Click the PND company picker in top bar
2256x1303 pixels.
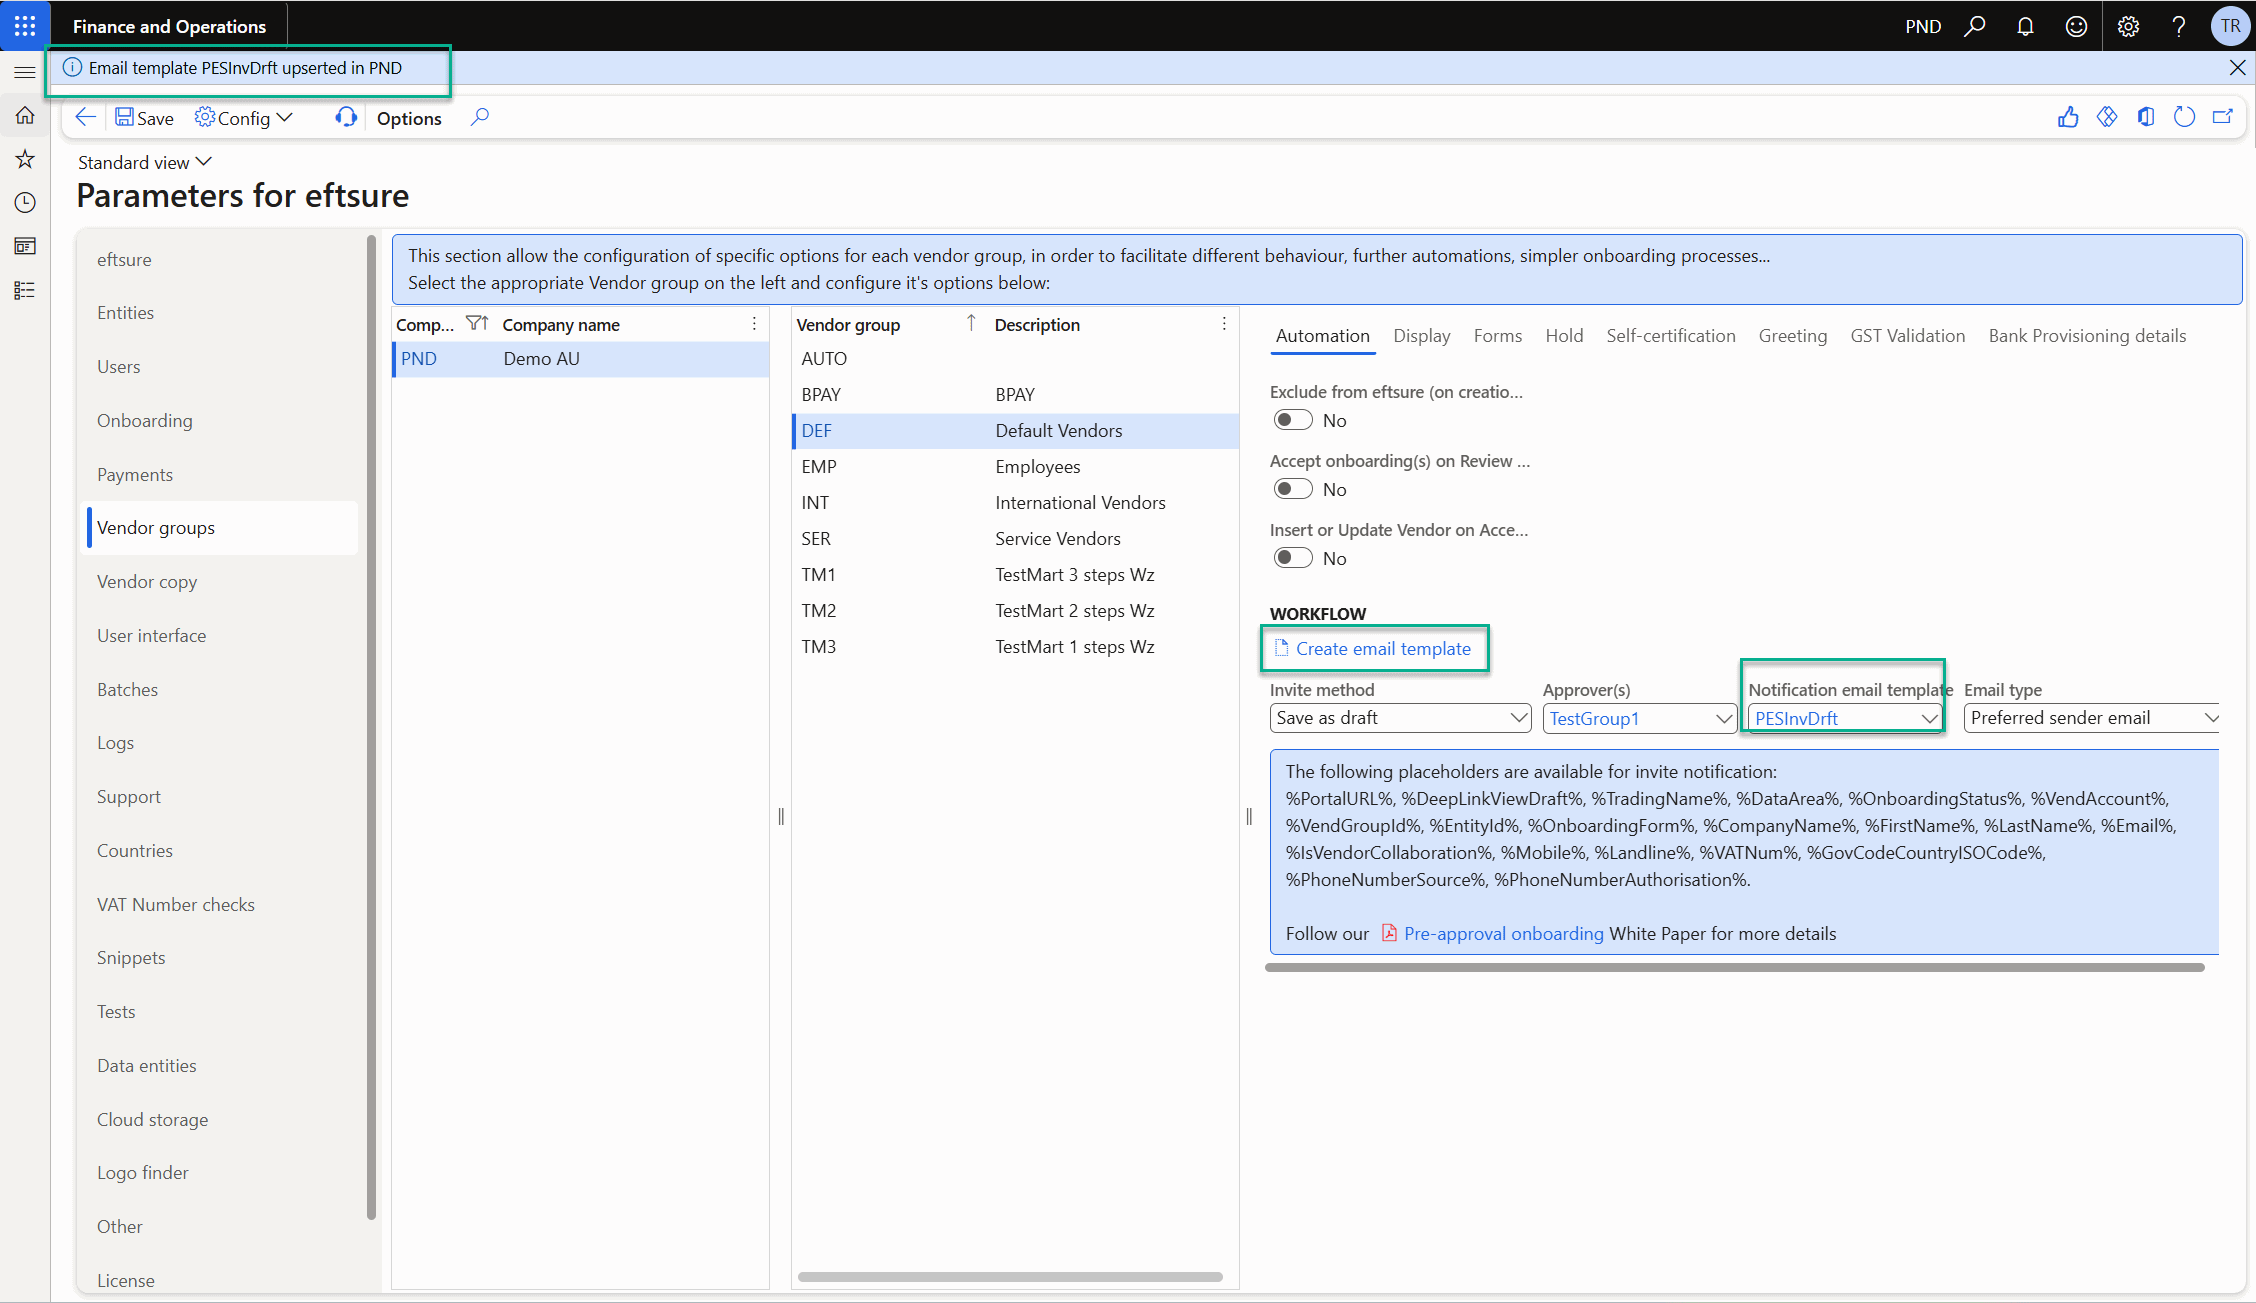[1923, 27]
